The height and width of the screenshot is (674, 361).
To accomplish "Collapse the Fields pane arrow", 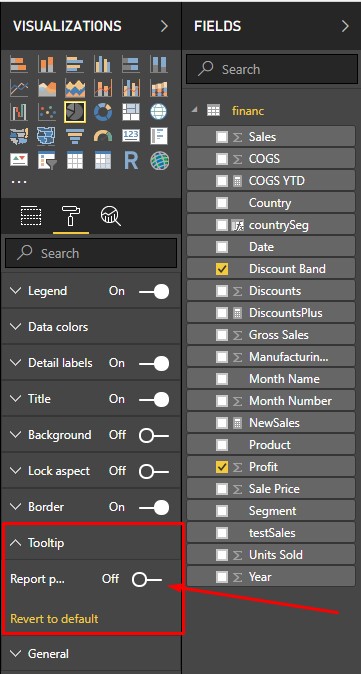I will 345,27.
